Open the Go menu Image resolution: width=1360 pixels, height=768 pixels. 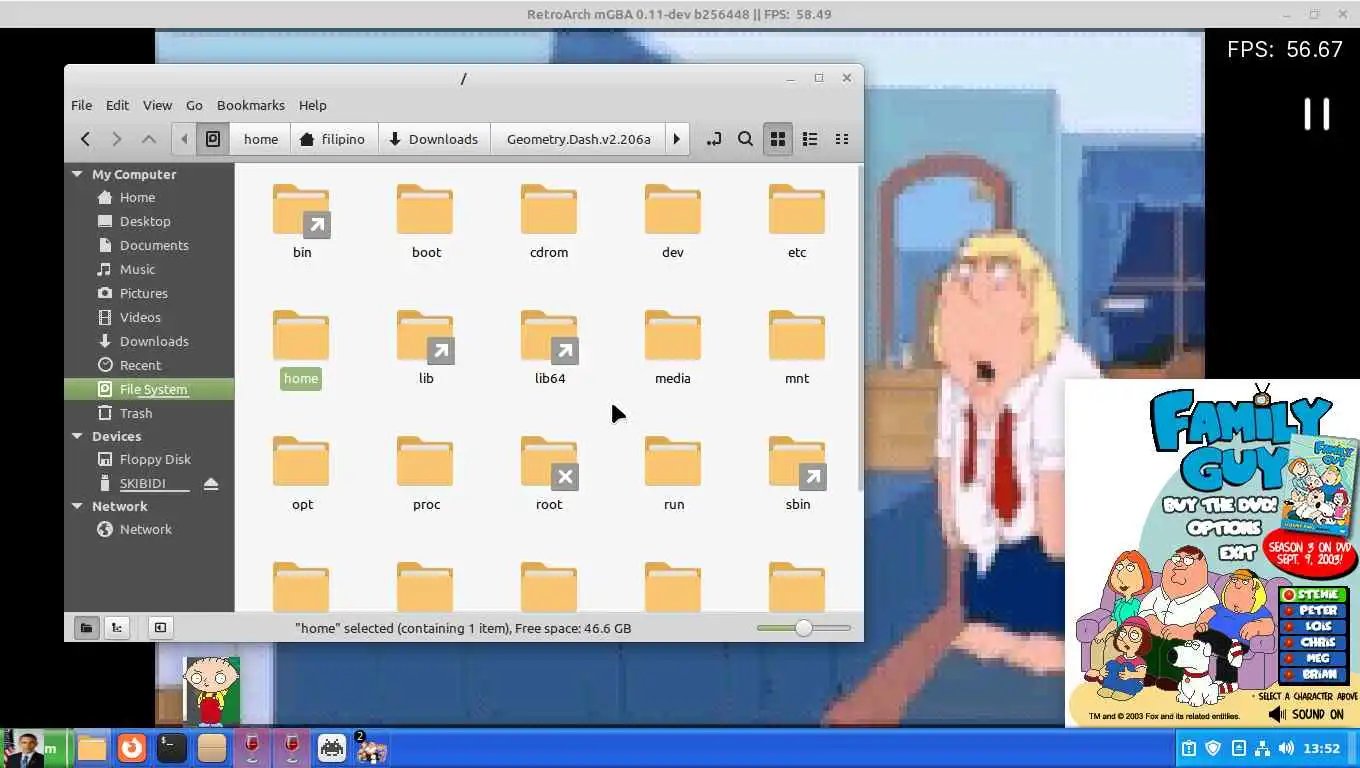click(194, 105)
